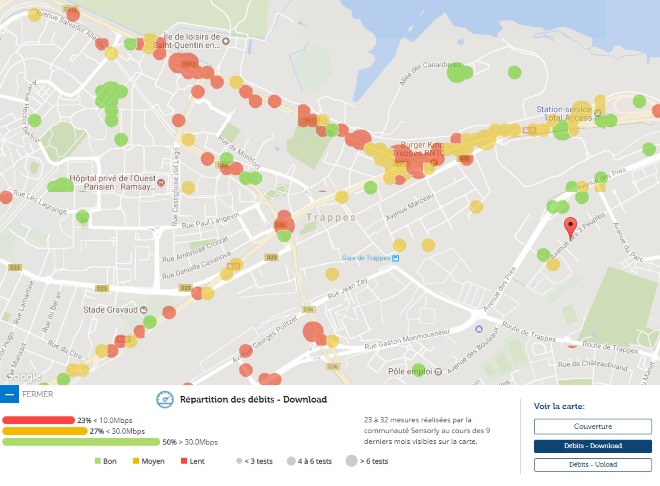
Task: Click the '> 6 tests' legend circle
Action: (x=351, y=461)
